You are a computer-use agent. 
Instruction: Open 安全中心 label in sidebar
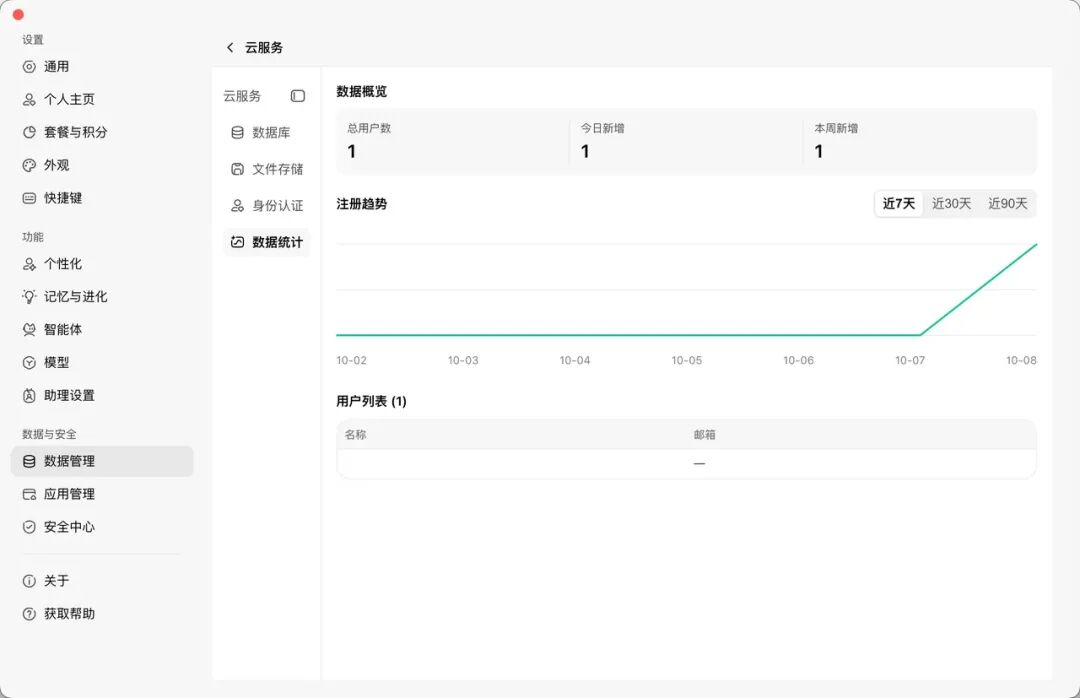(x=70, y=527)
